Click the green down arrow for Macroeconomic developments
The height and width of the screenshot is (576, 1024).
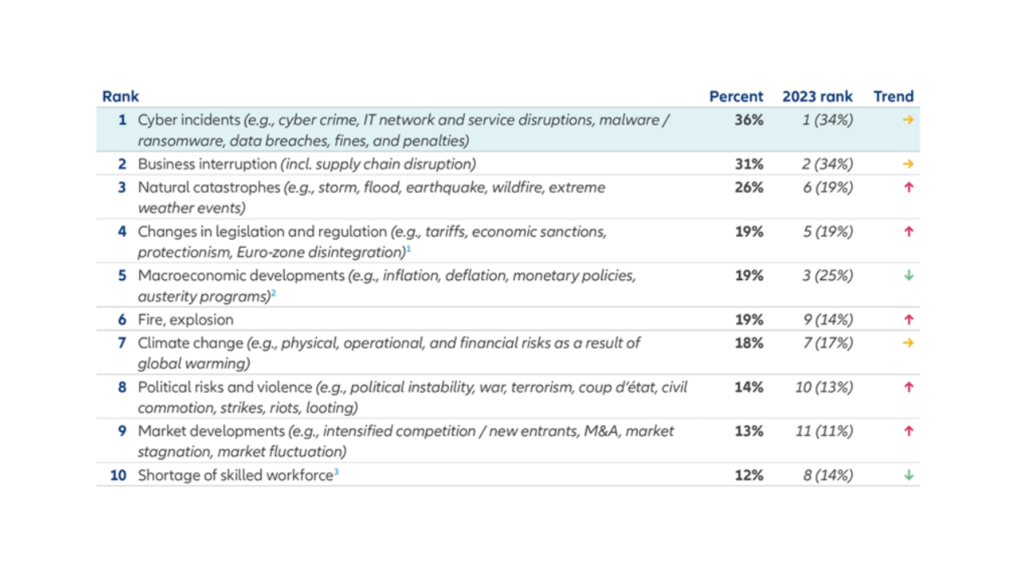point(908,276)
